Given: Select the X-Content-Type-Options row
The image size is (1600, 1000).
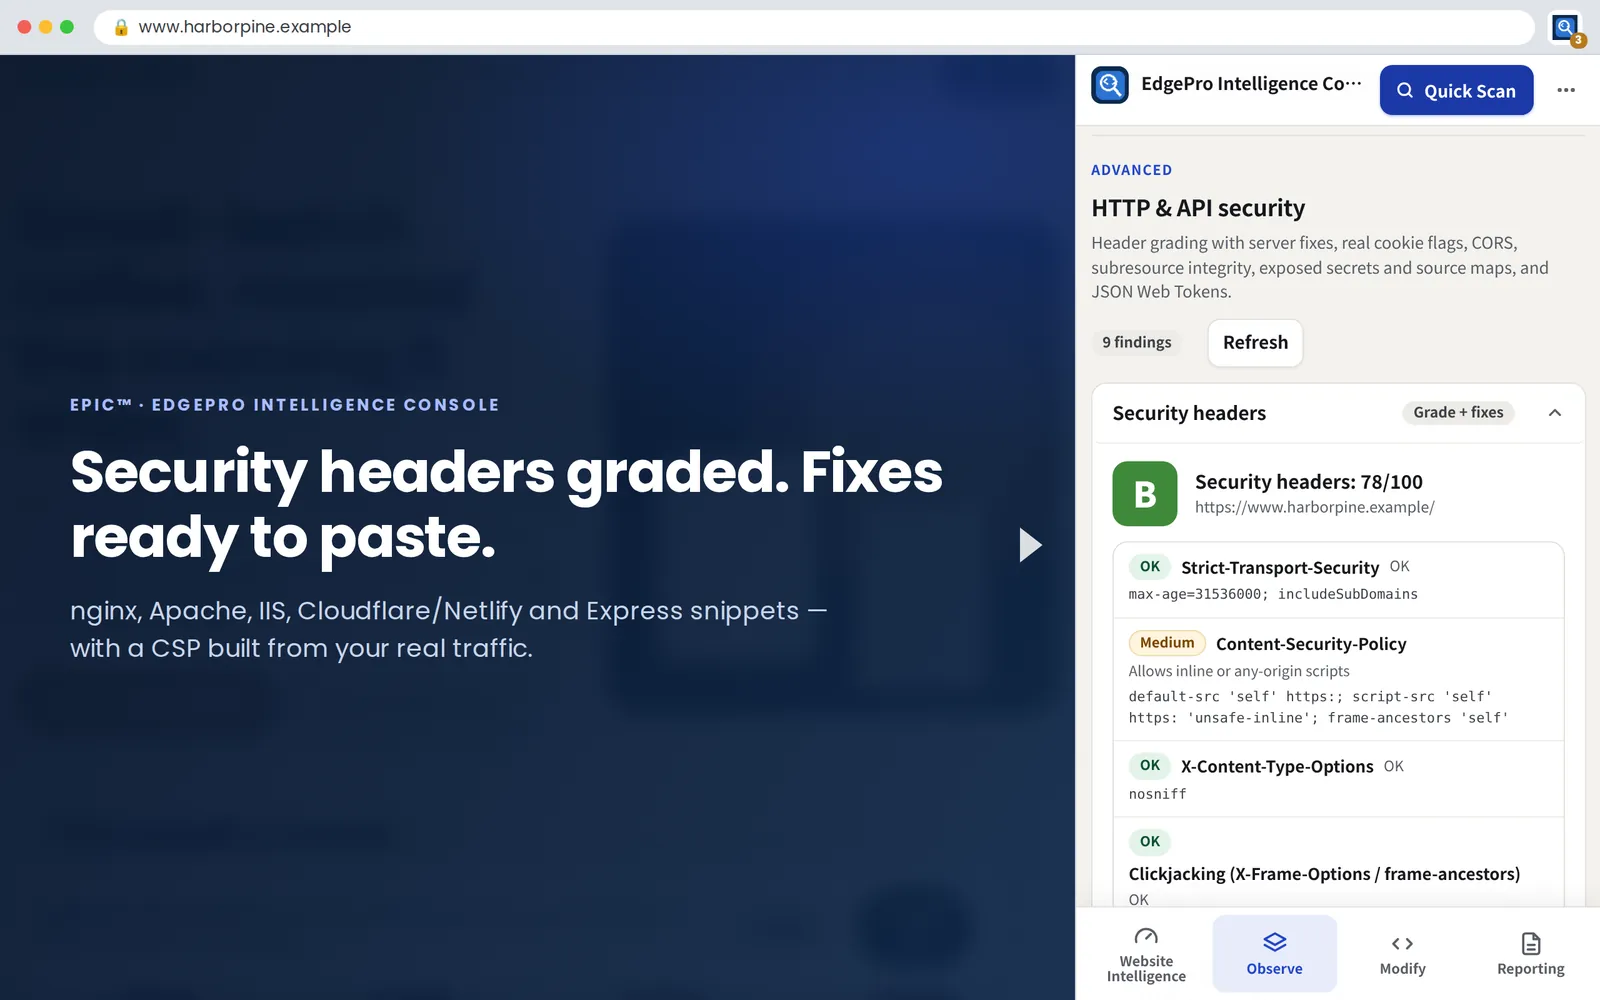Looking at the screenshot, I should click(1338, 779).
